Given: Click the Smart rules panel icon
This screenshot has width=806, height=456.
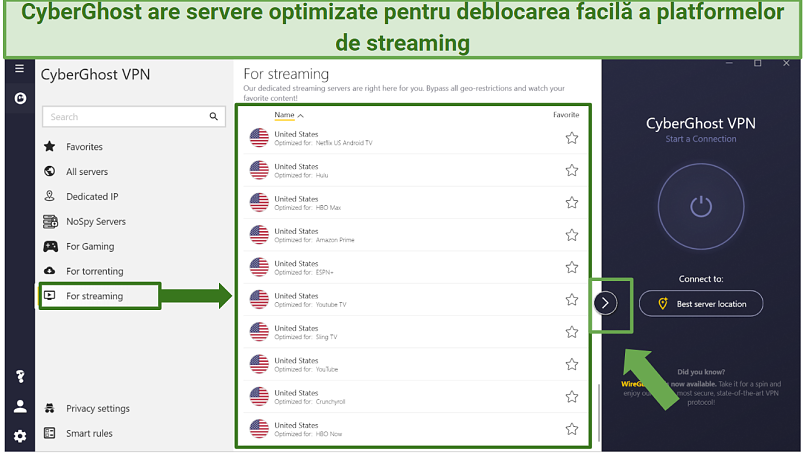Looking at the screenshot, I should pos(49,433).
